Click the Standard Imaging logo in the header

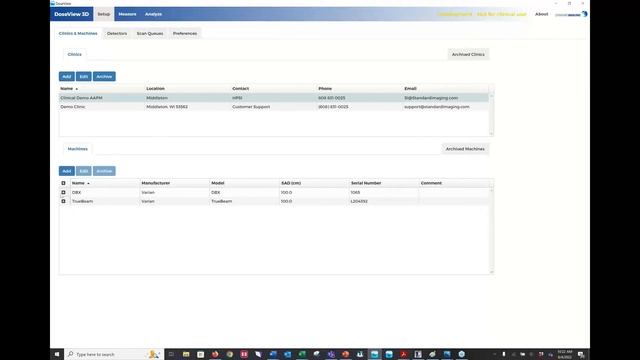(571, 14)
